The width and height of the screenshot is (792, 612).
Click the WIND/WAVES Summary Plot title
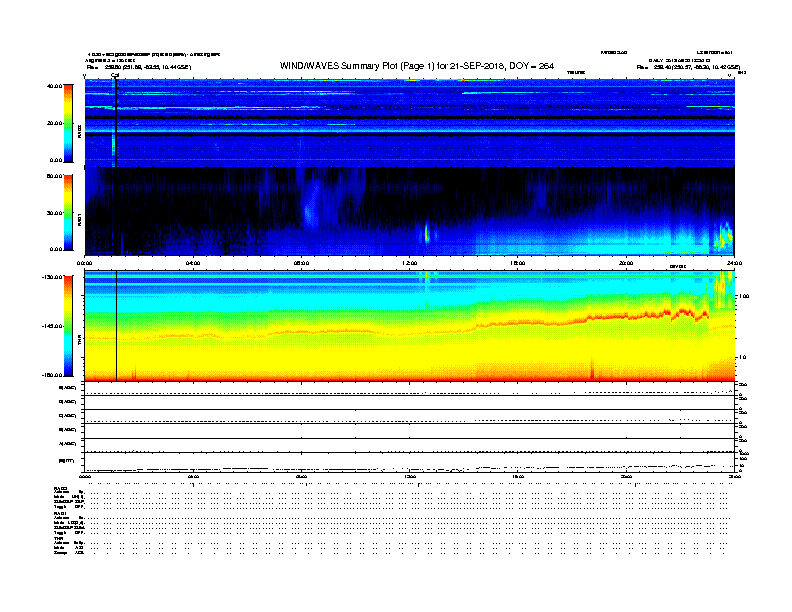pos(417,66)
